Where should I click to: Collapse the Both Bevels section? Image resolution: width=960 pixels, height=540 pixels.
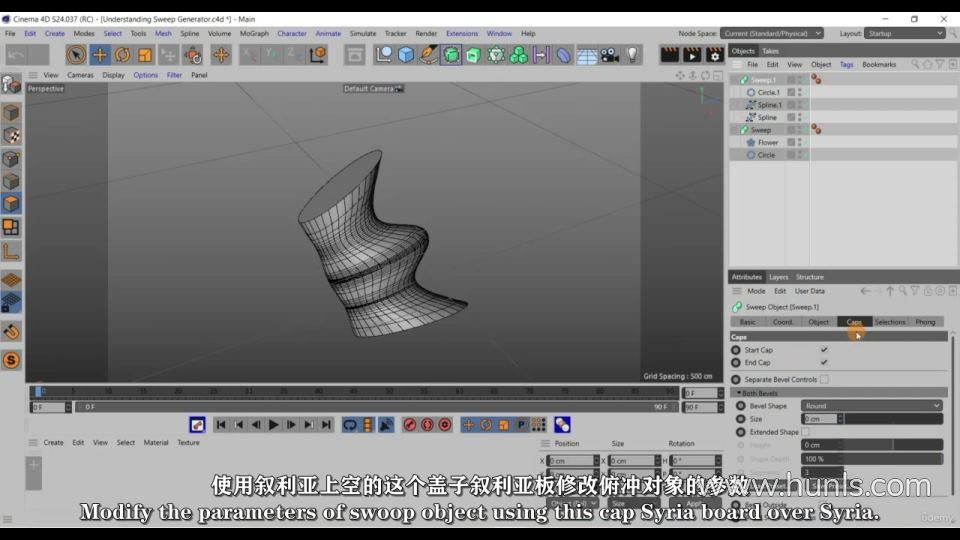click(x=739, y=393)
